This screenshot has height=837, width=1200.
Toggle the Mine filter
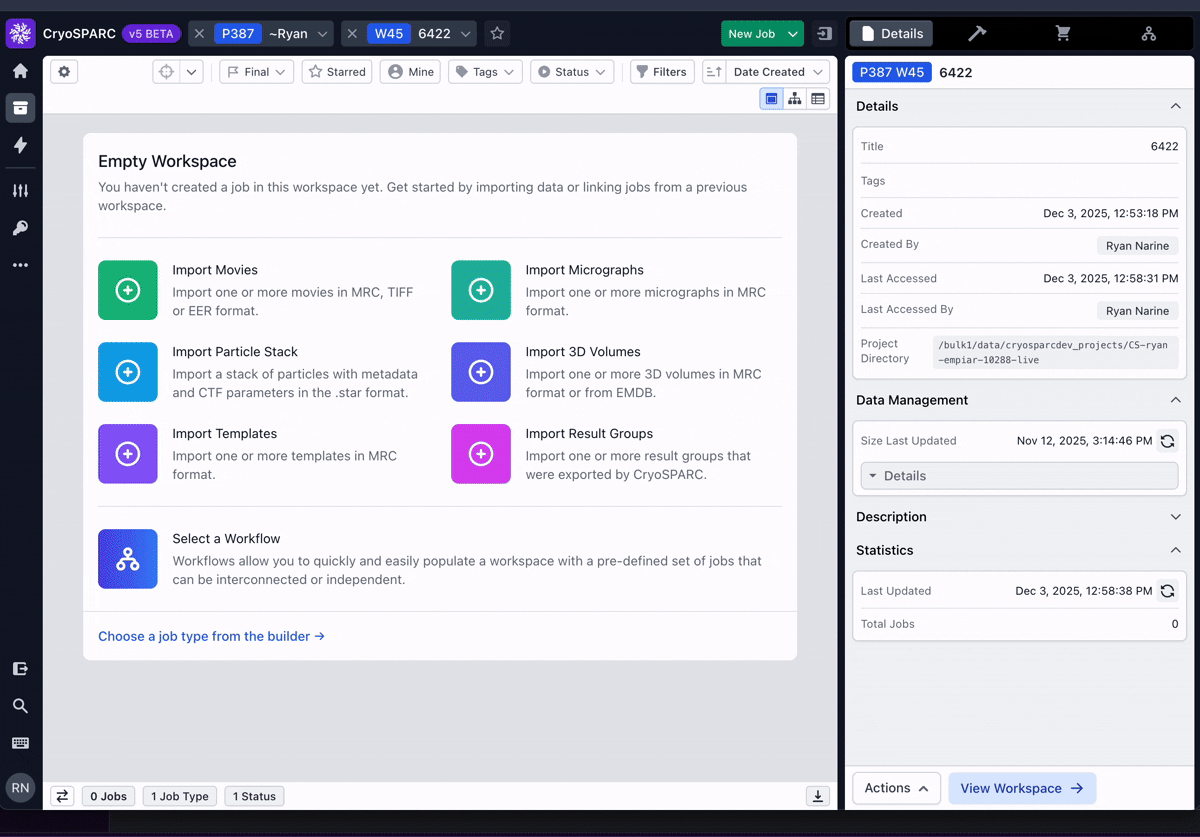[410, 72]
